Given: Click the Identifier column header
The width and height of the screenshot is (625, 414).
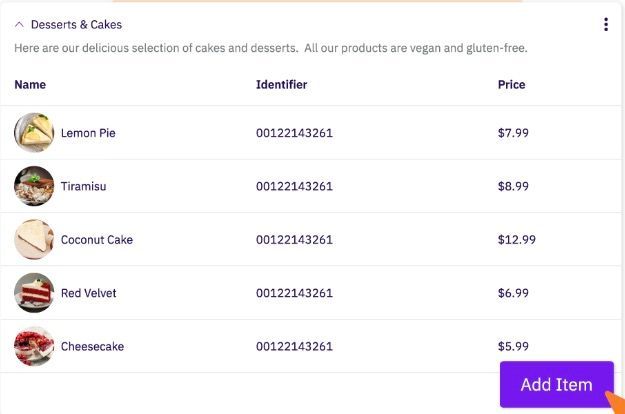Looking at the screenshot, I should click(281, 84).
